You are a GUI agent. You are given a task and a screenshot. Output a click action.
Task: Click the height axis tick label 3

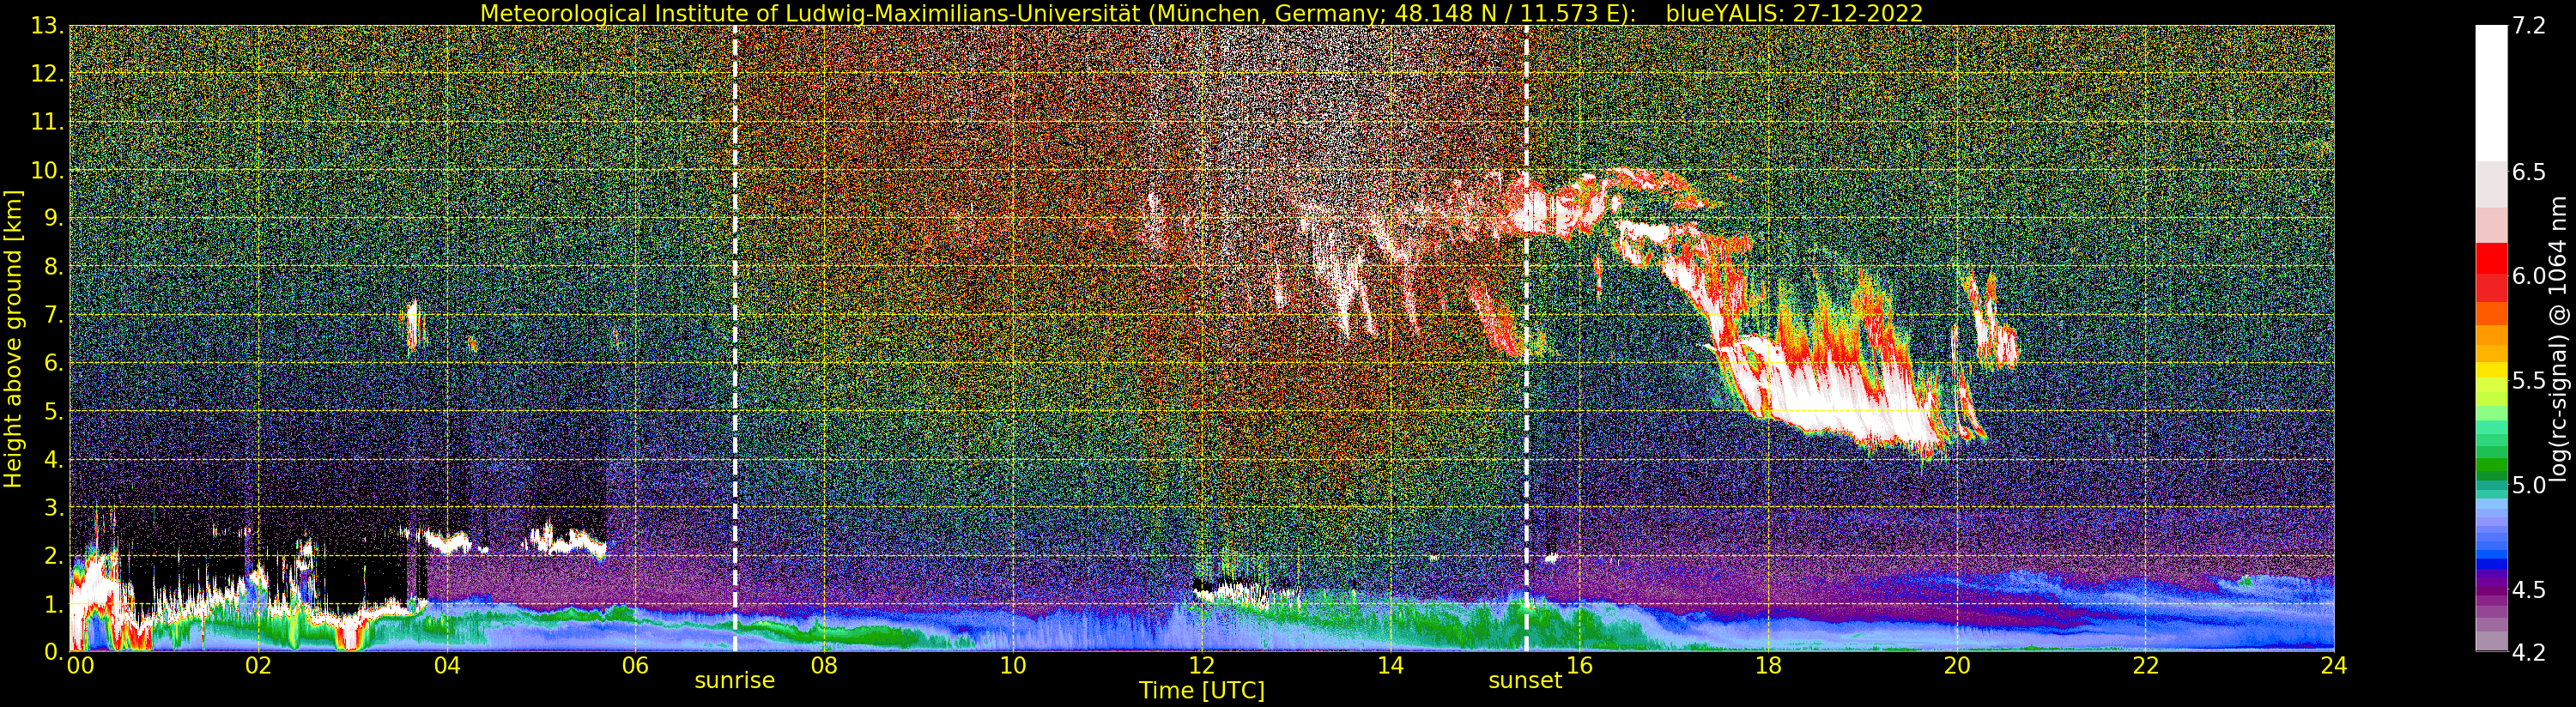tap(53, 508)
